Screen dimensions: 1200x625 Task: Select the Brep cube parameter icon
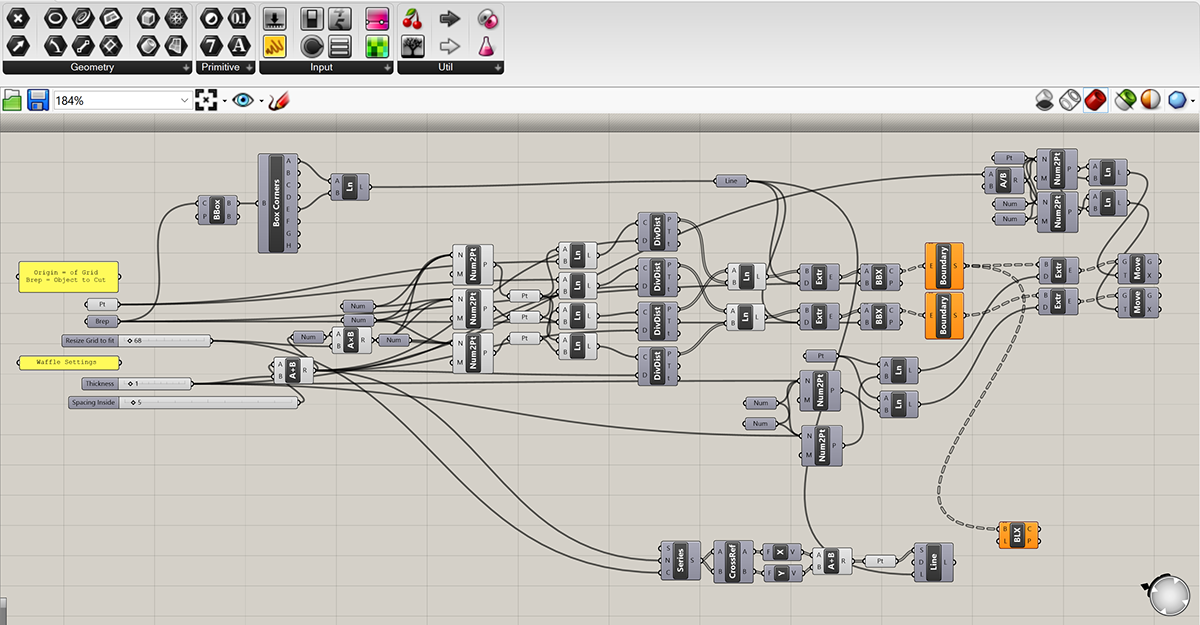point(147,18)
